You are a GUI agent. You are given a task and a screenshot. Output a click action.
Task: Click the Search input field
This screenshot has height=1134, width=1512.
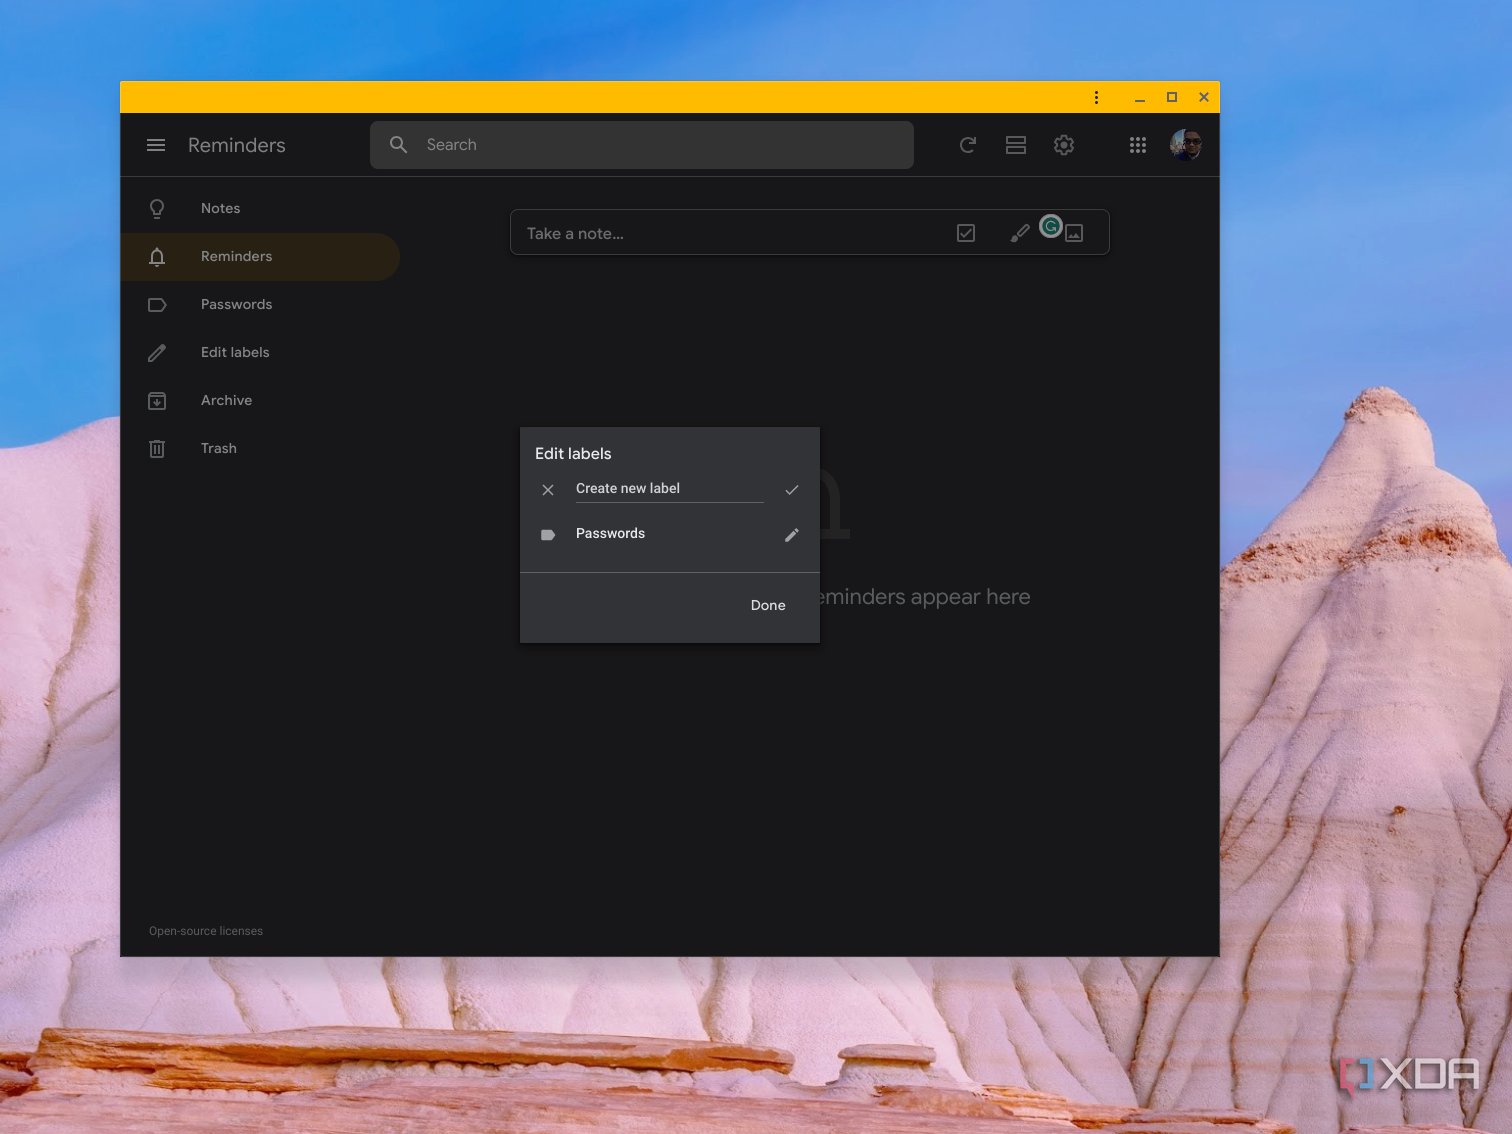tap(642, 145)
